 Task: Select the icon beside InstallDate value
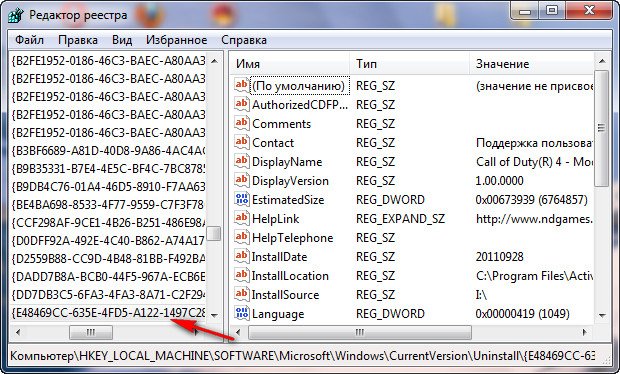point(242,256)
